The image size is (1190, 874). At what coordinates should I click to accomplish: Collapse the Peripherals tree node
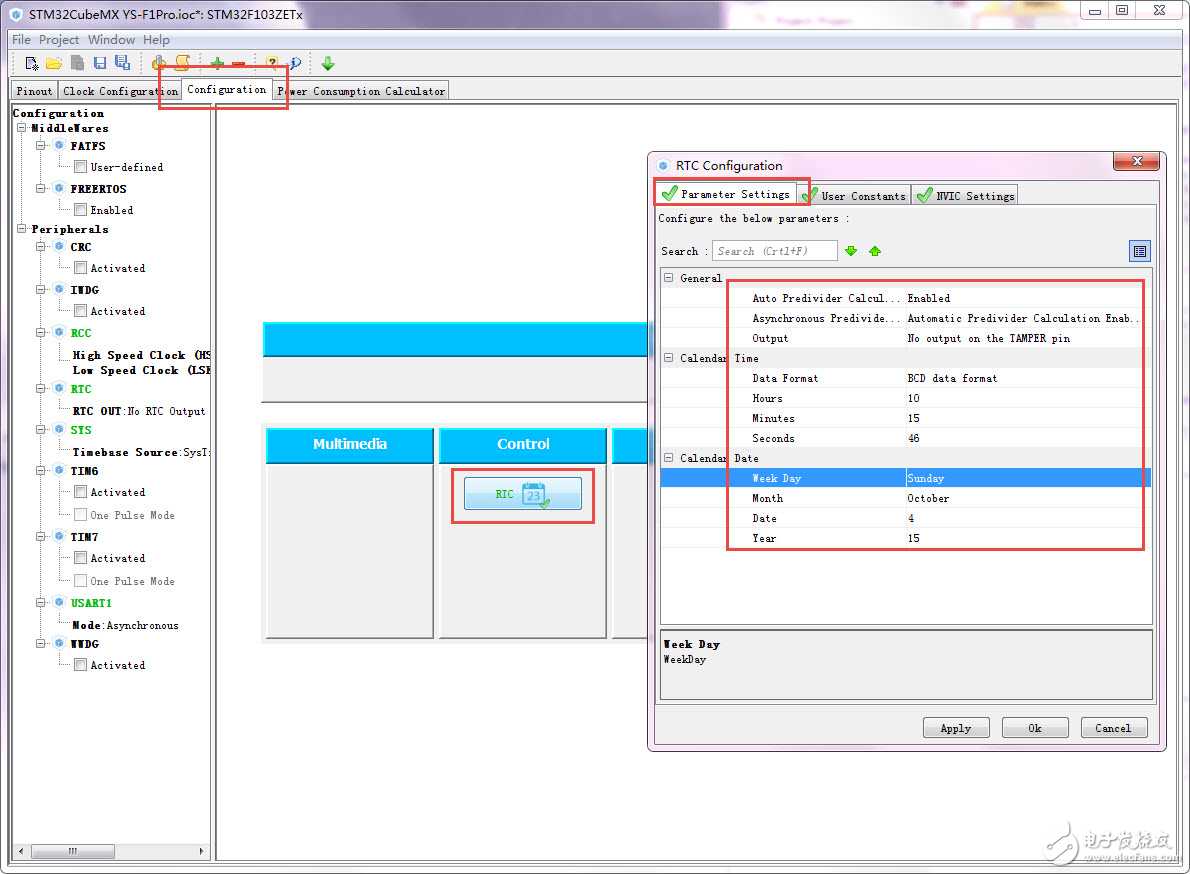pos(22,228)
